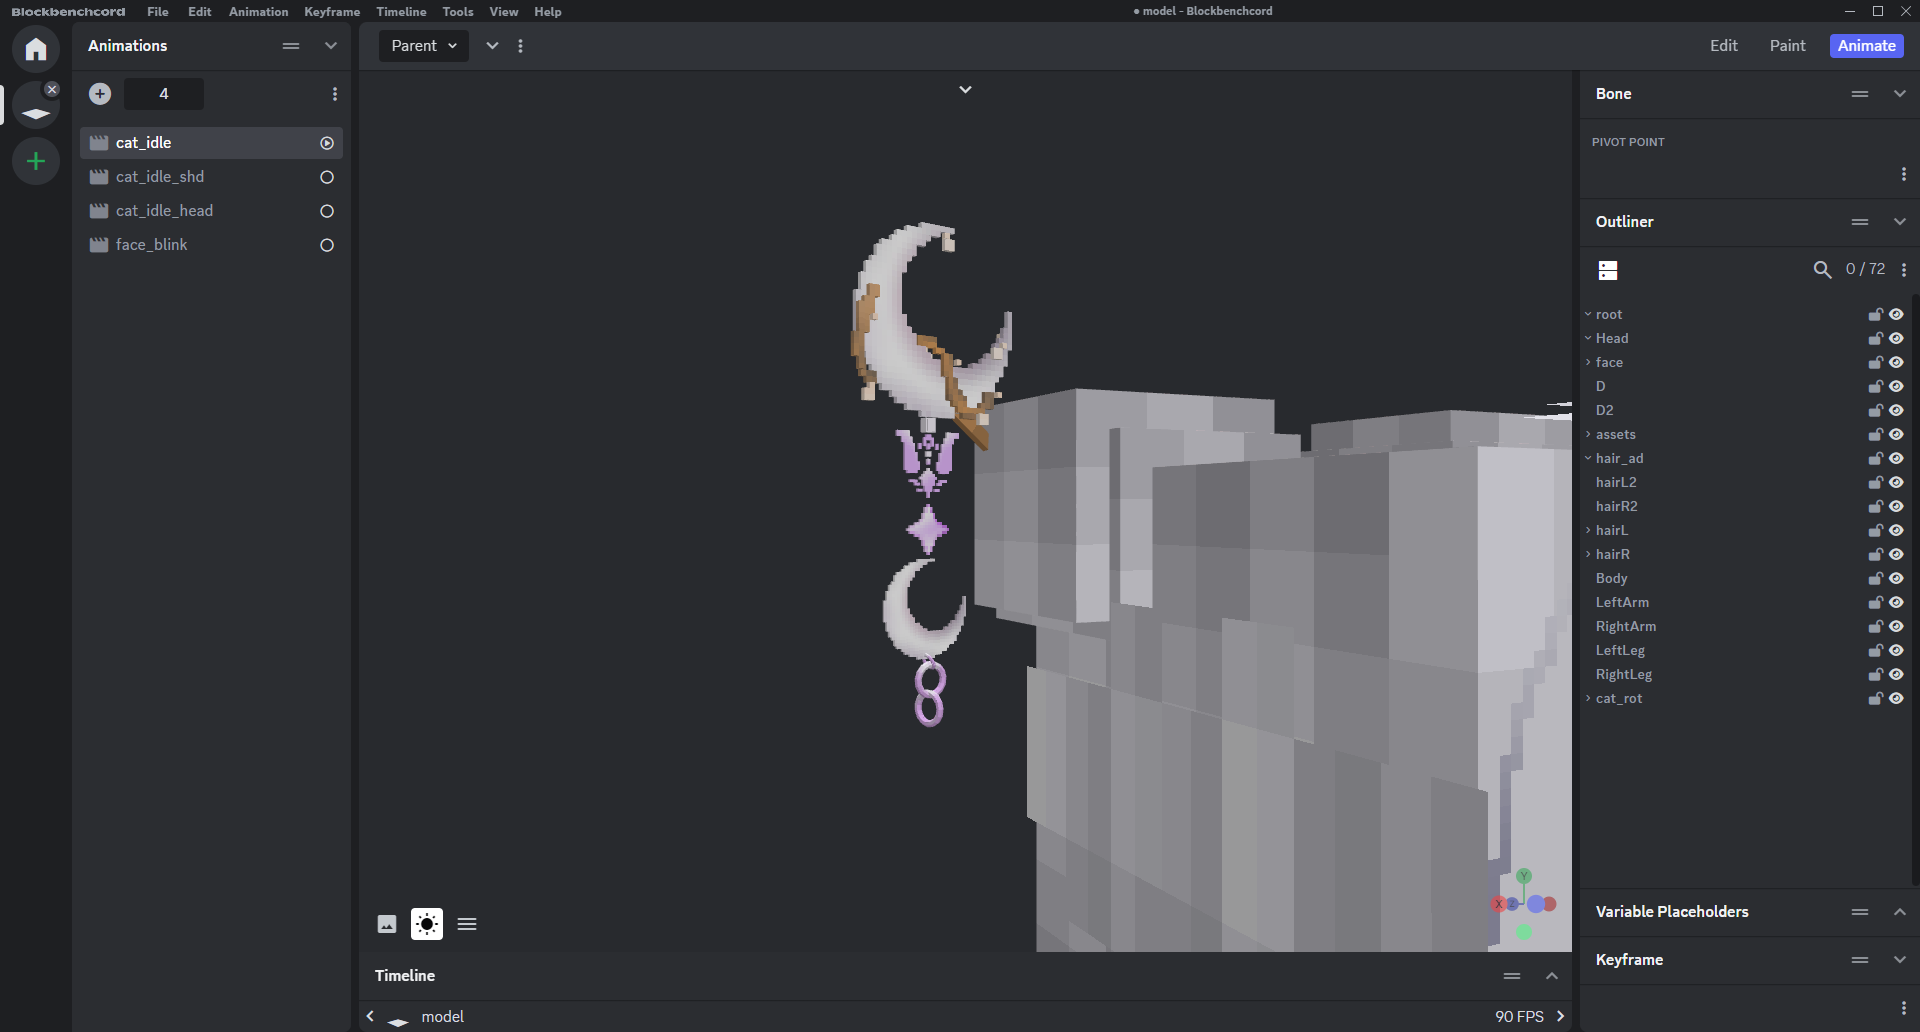This screenshot has height=1032, width=1920.
Task: Click the image screenshot icon below the viewport
Action: [x=387, y=924]
